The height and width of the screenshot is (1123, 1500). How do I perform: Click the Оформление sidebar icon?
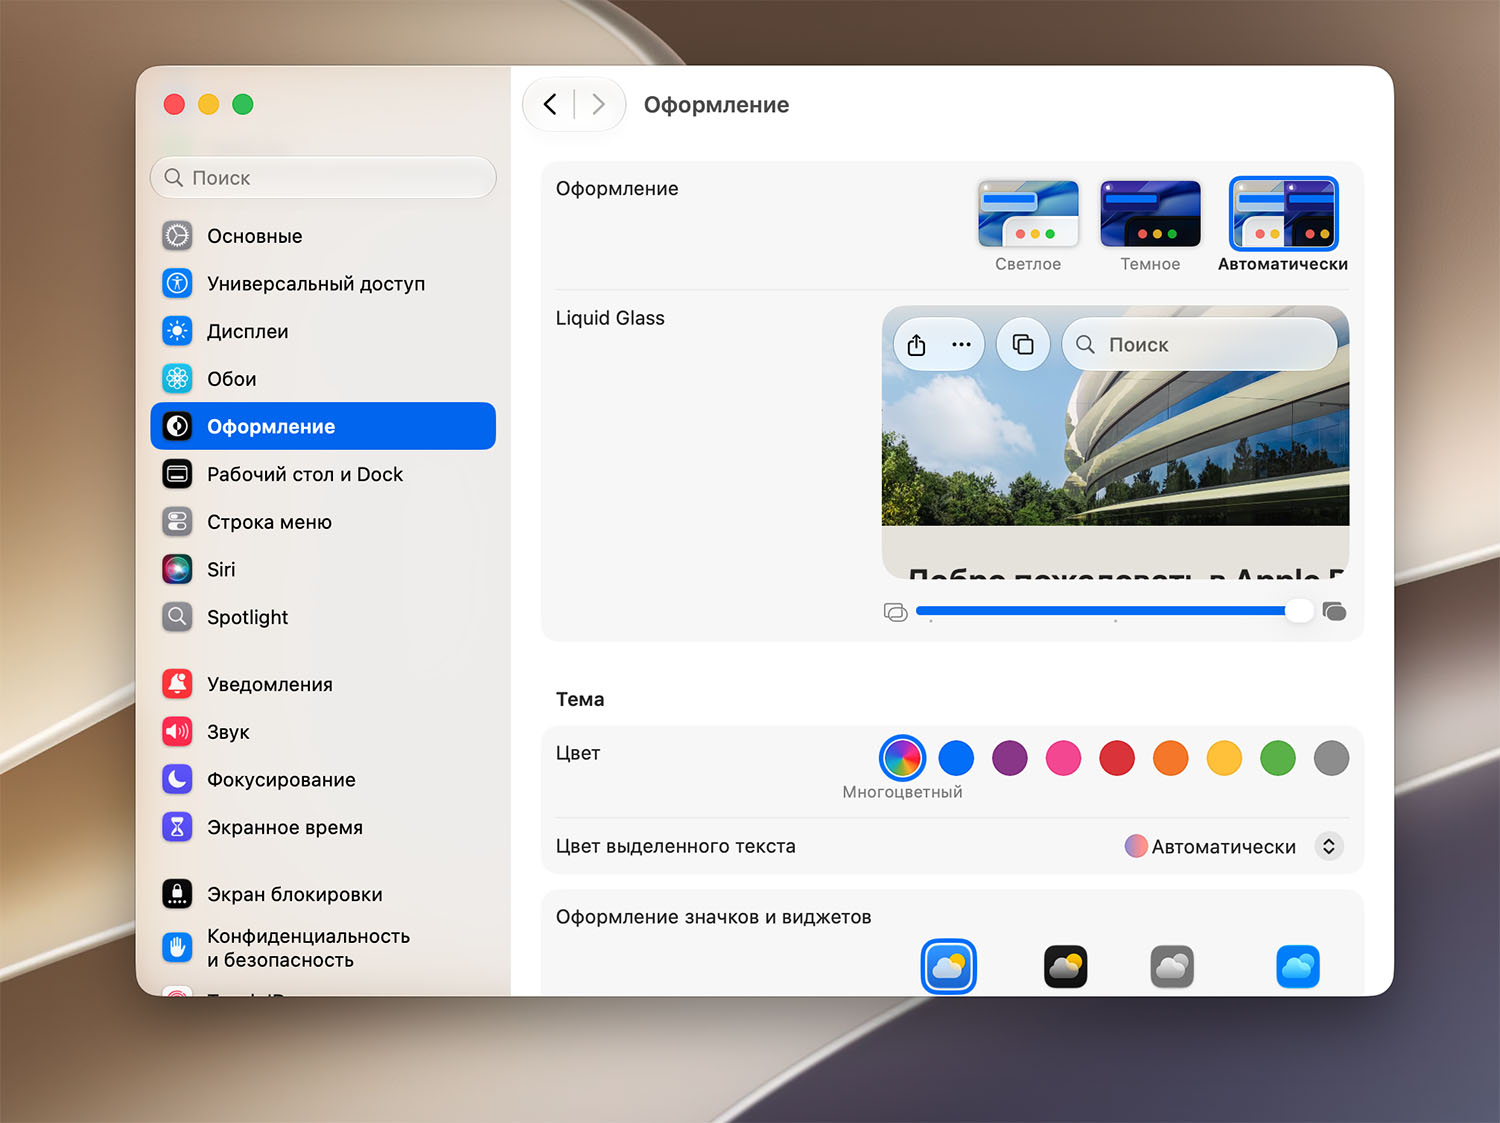click(x=177, y=426)
